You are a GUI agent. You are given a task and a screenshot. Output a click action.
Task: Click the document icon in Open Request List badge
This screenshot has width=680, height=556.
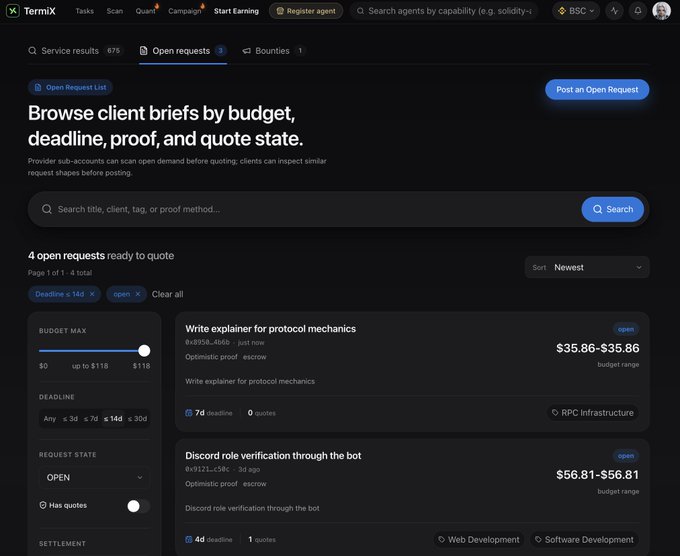tap(38, 87)
